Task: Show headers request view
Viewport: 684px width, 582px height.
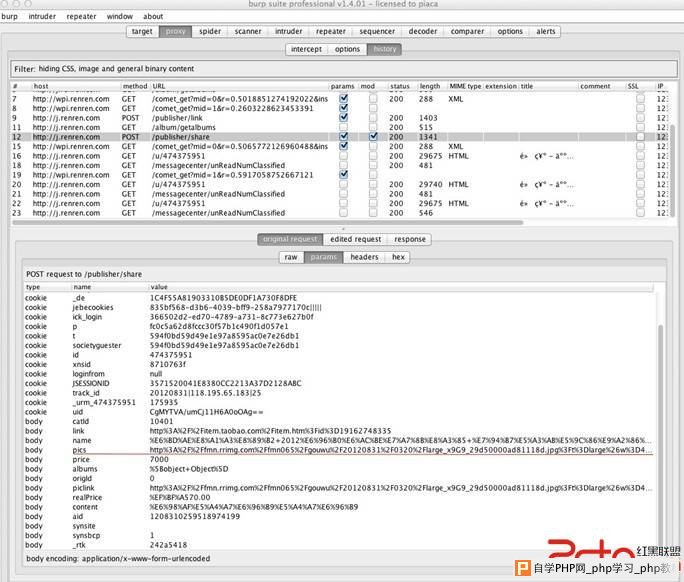Action: pos(364,257)
